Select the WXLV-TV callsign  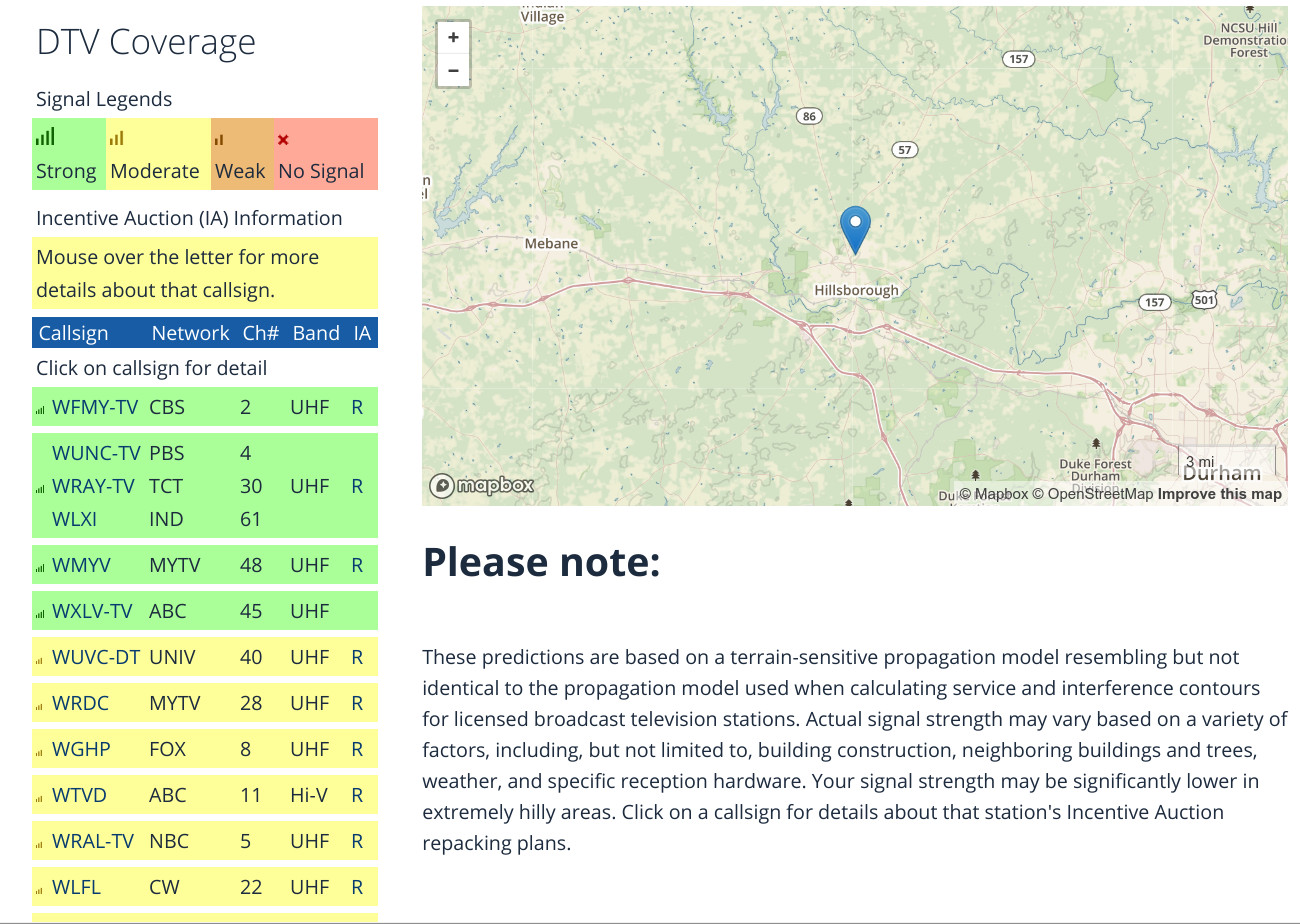pyautogui.click(x=92, y=611)
